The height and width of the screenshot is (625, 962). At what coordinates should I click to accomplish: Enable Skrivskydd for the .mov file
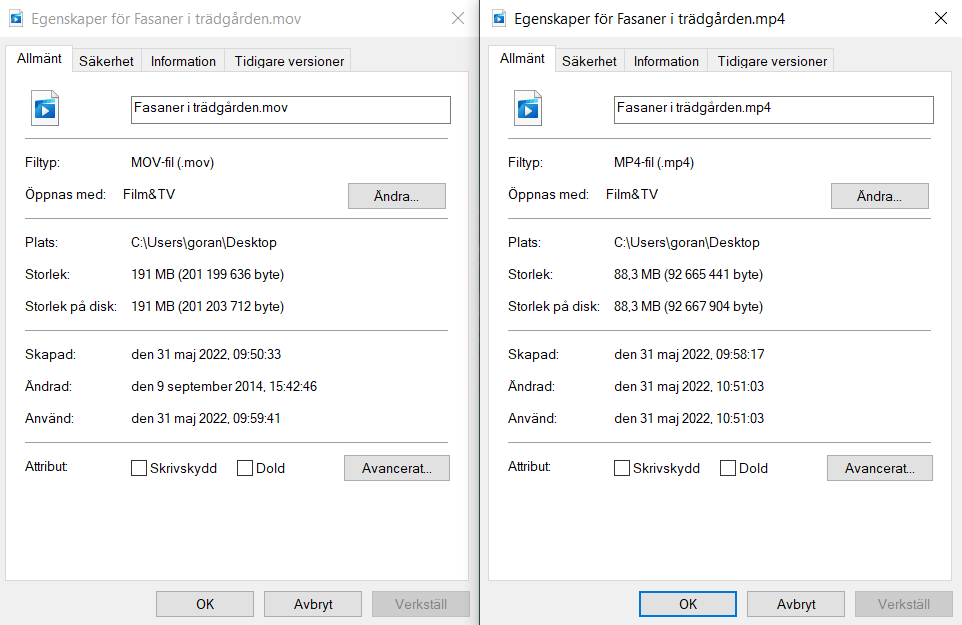[x=139, y=468]
